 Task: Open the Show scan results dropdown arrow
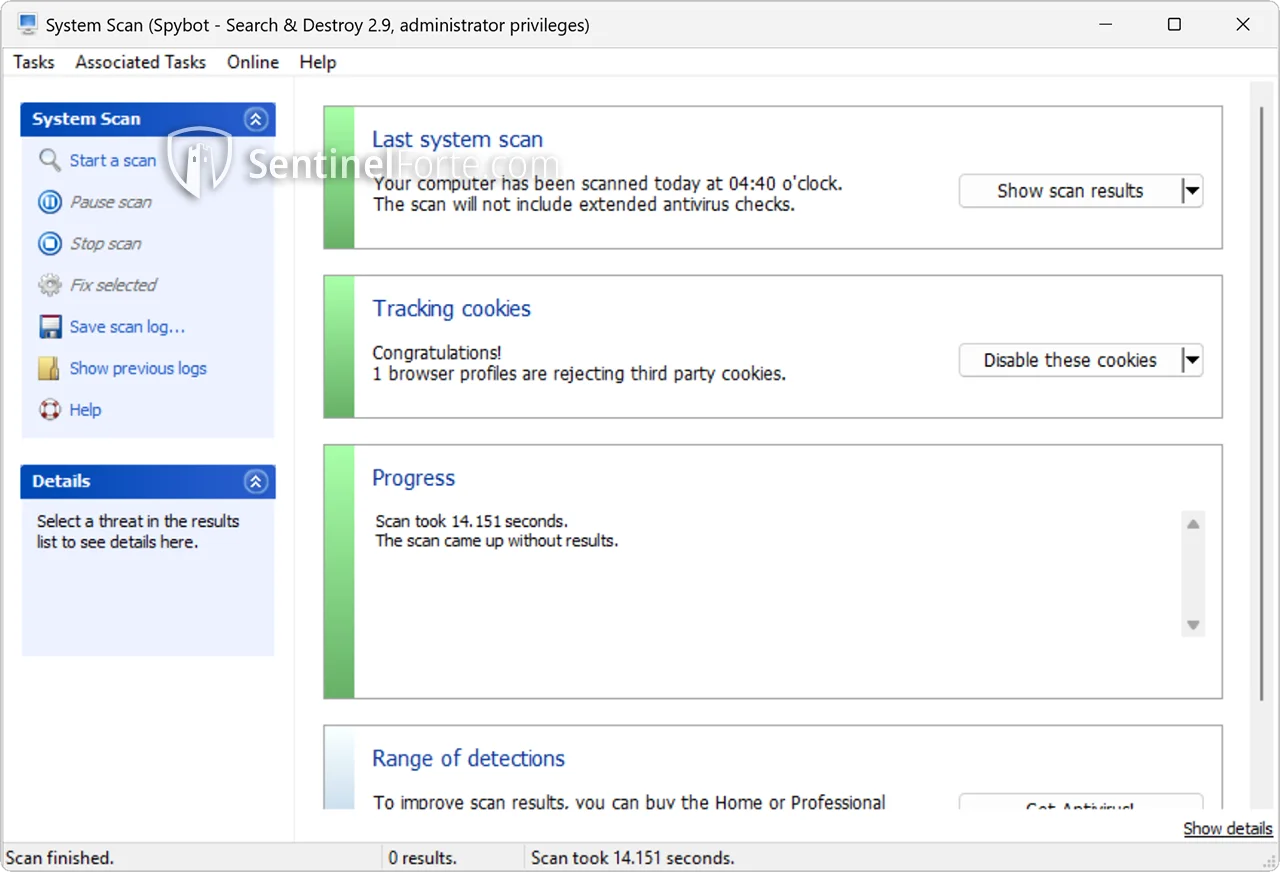click(1191, 191)
